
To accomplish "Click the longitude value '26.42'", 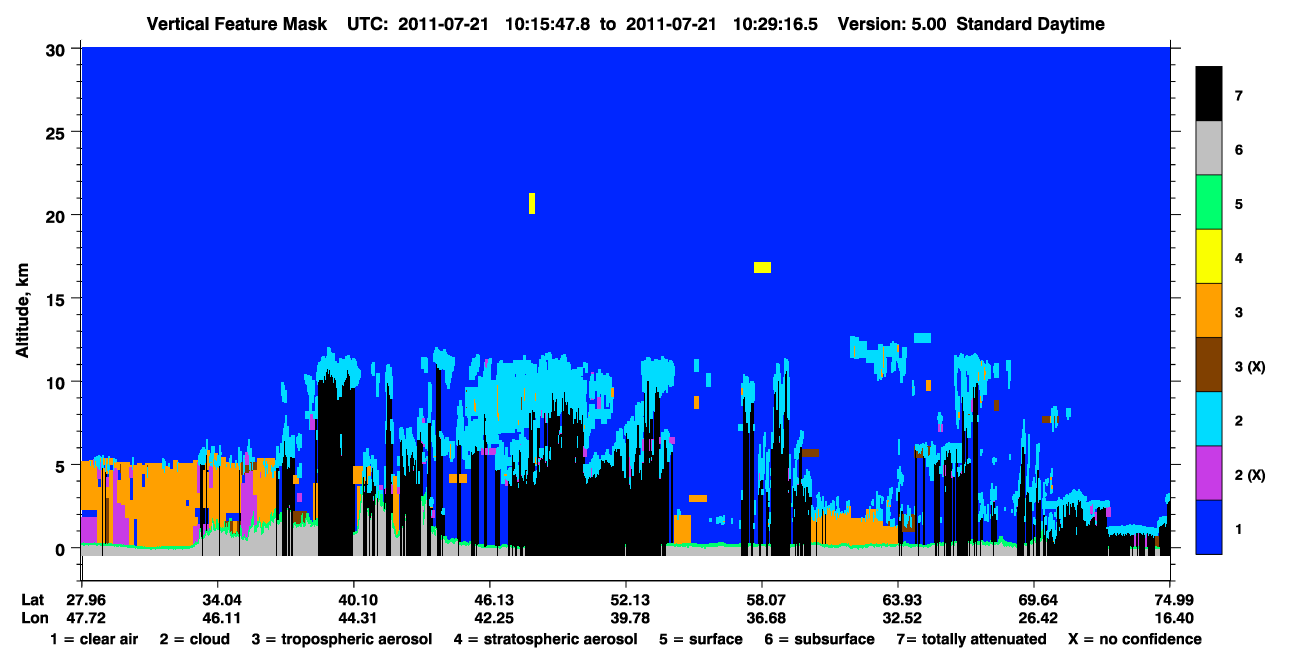I will click(1037, 617).
